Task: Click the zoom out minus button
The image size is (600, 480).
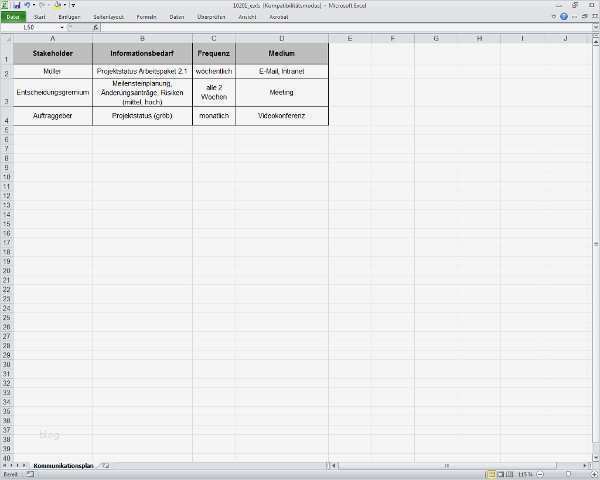Action: click(x=540, y=475)
